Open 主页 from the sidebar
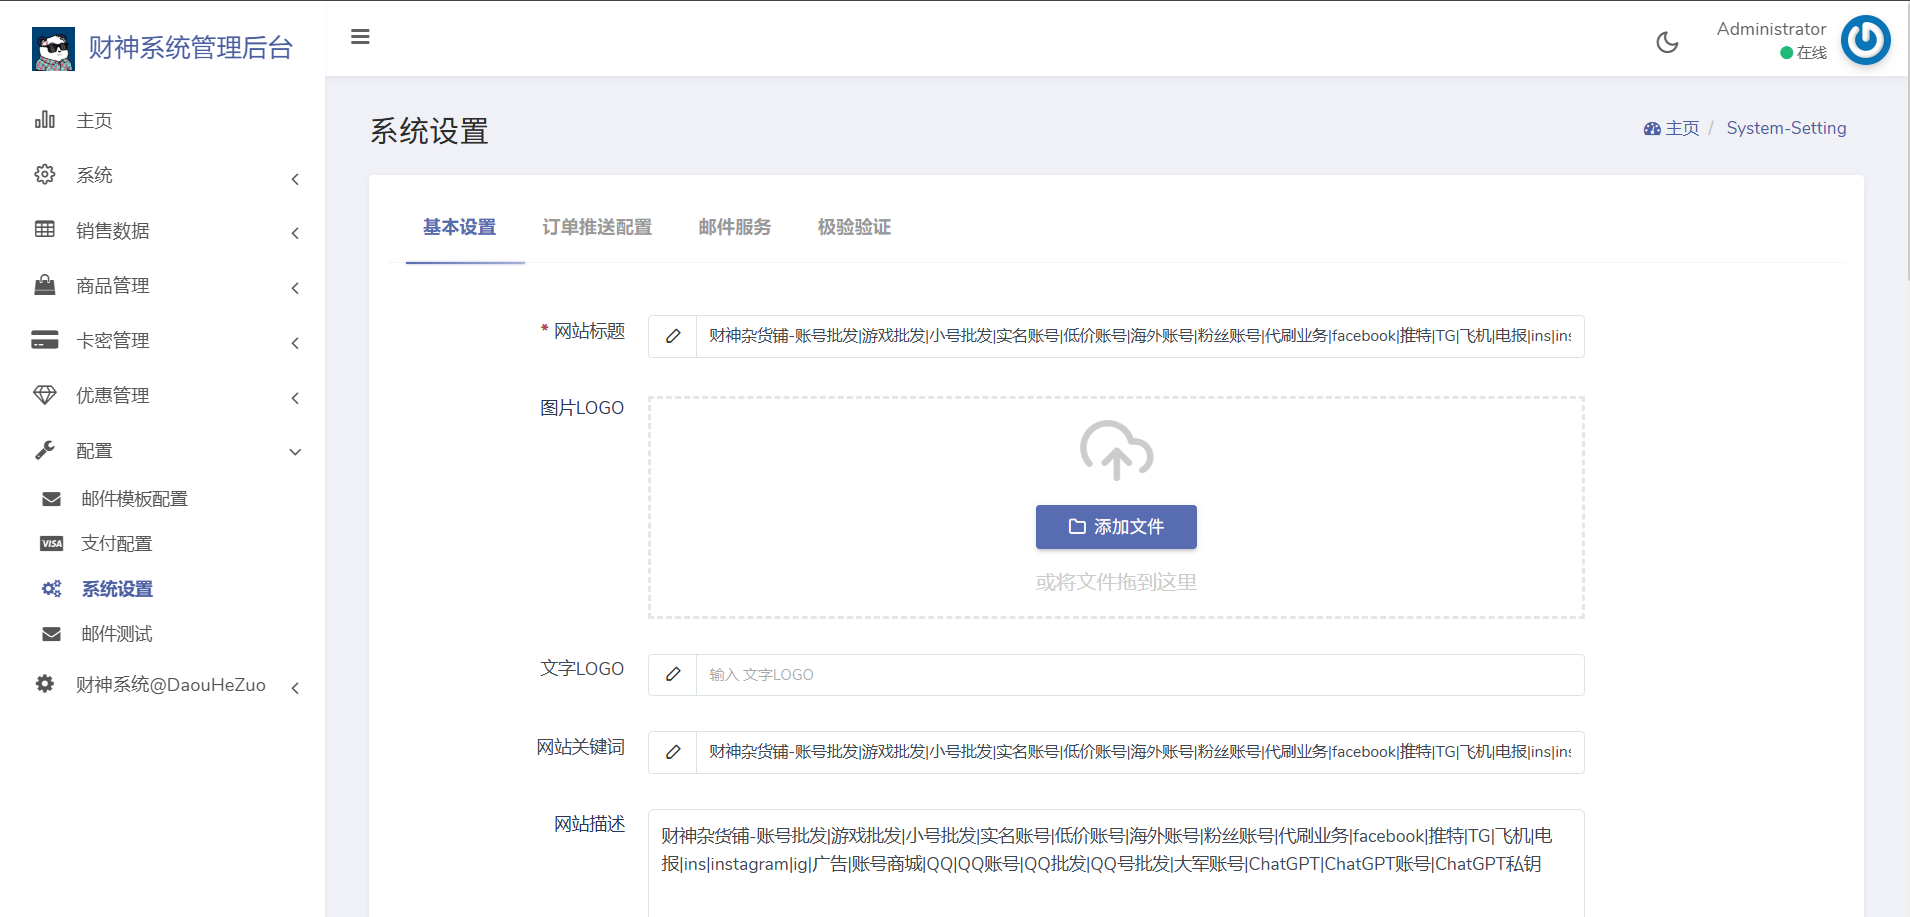1910x917 pixels. (x=94, y=121)
